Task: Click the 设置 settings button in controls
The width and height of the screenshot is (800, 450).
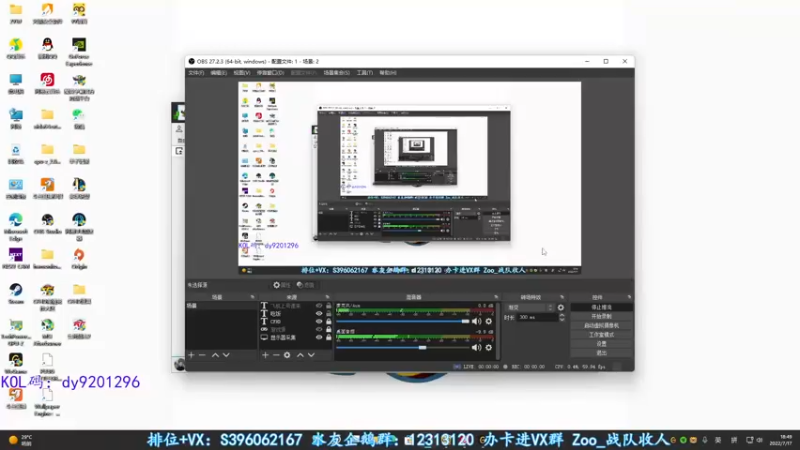Action: [x=602, y=344]
